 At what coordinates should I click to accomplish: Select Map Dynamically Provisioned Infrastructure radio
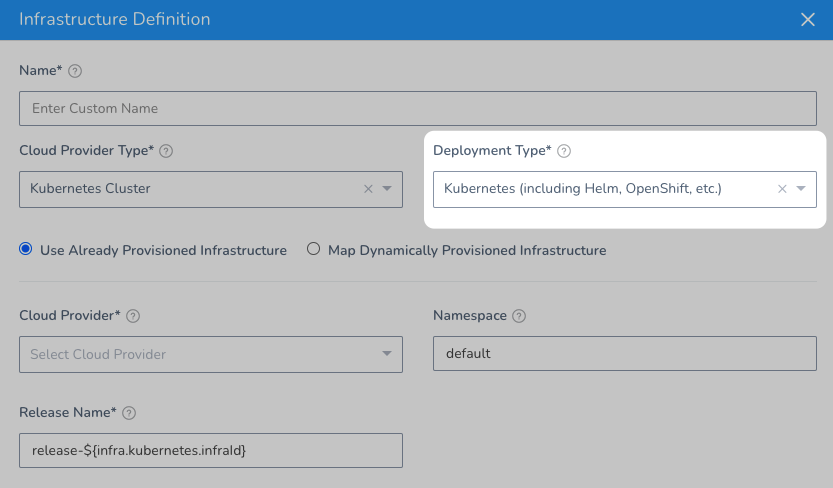pos(313,249)
